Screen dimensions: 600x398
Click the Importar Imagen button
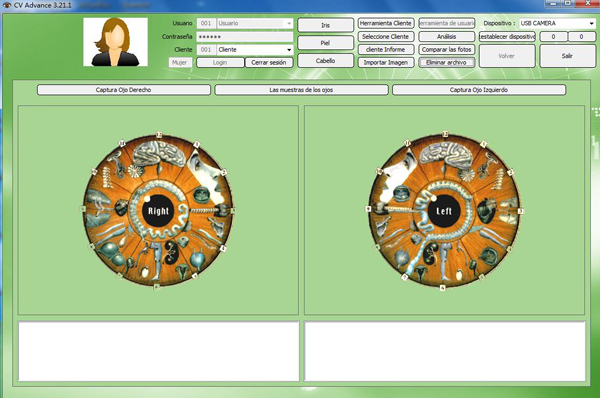click(386, 62)
